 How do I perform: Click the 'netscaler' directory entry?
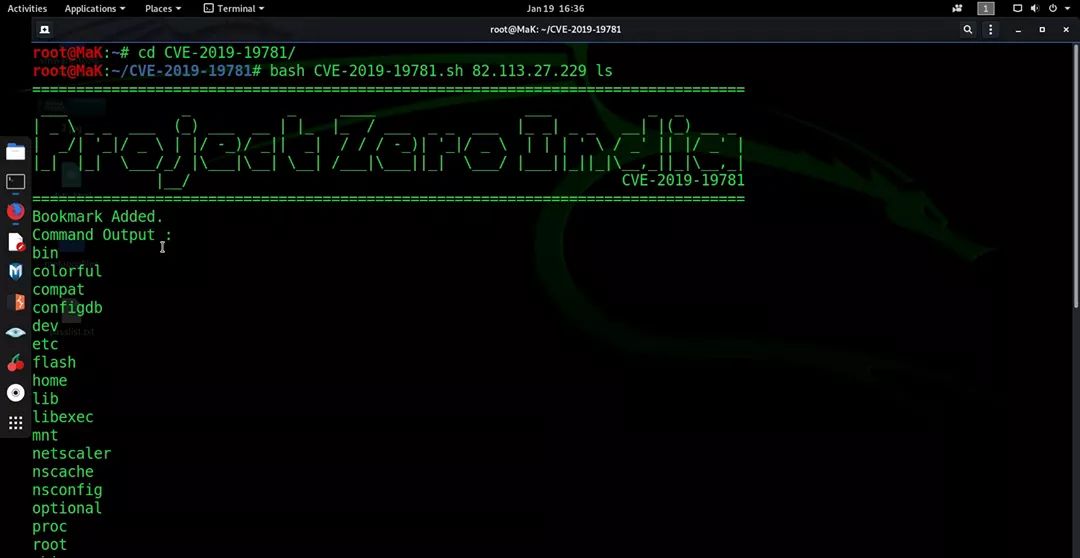coord(72,453)
